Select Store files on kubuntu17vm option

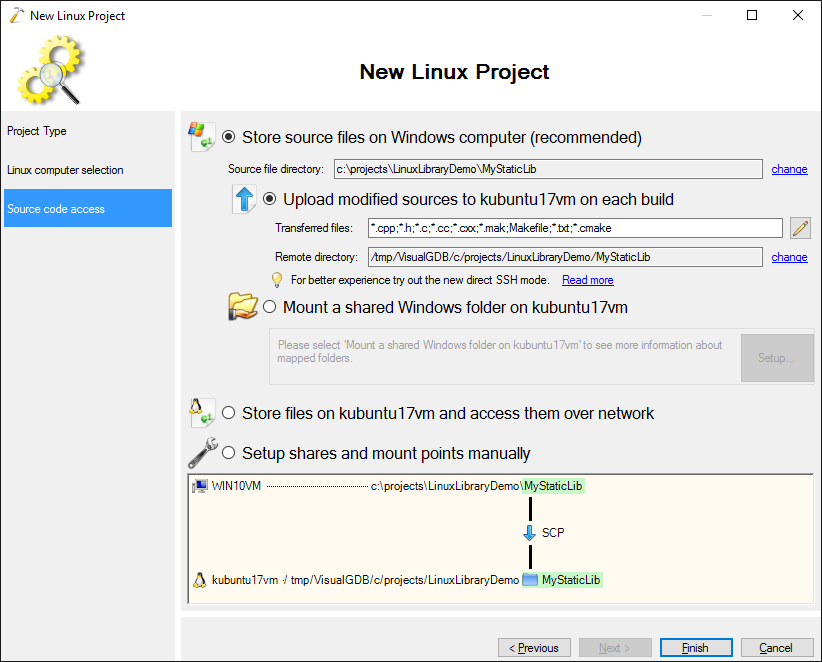[229, 413]
